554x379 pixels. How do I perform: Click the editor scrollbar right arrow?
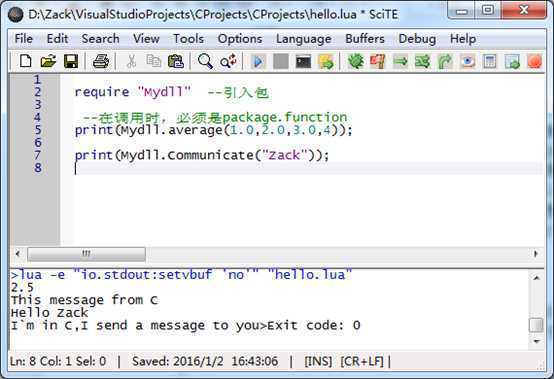[x=536, y=254]
